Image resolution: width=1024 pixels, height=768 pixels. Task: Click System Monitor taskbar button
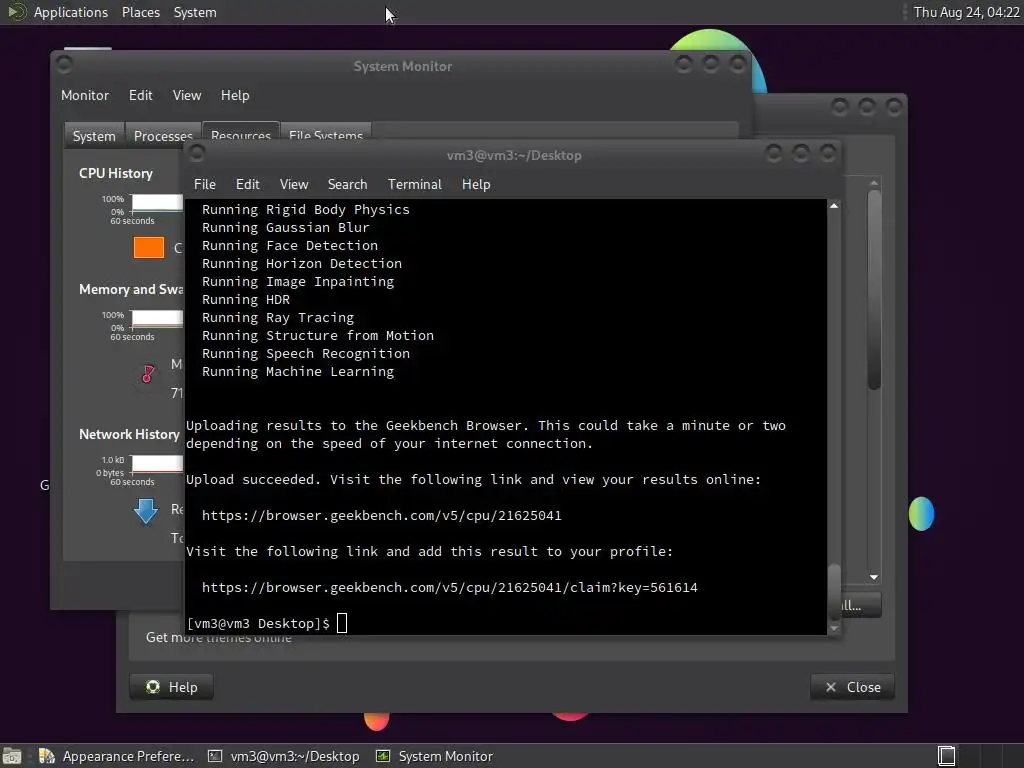(436, 756)
